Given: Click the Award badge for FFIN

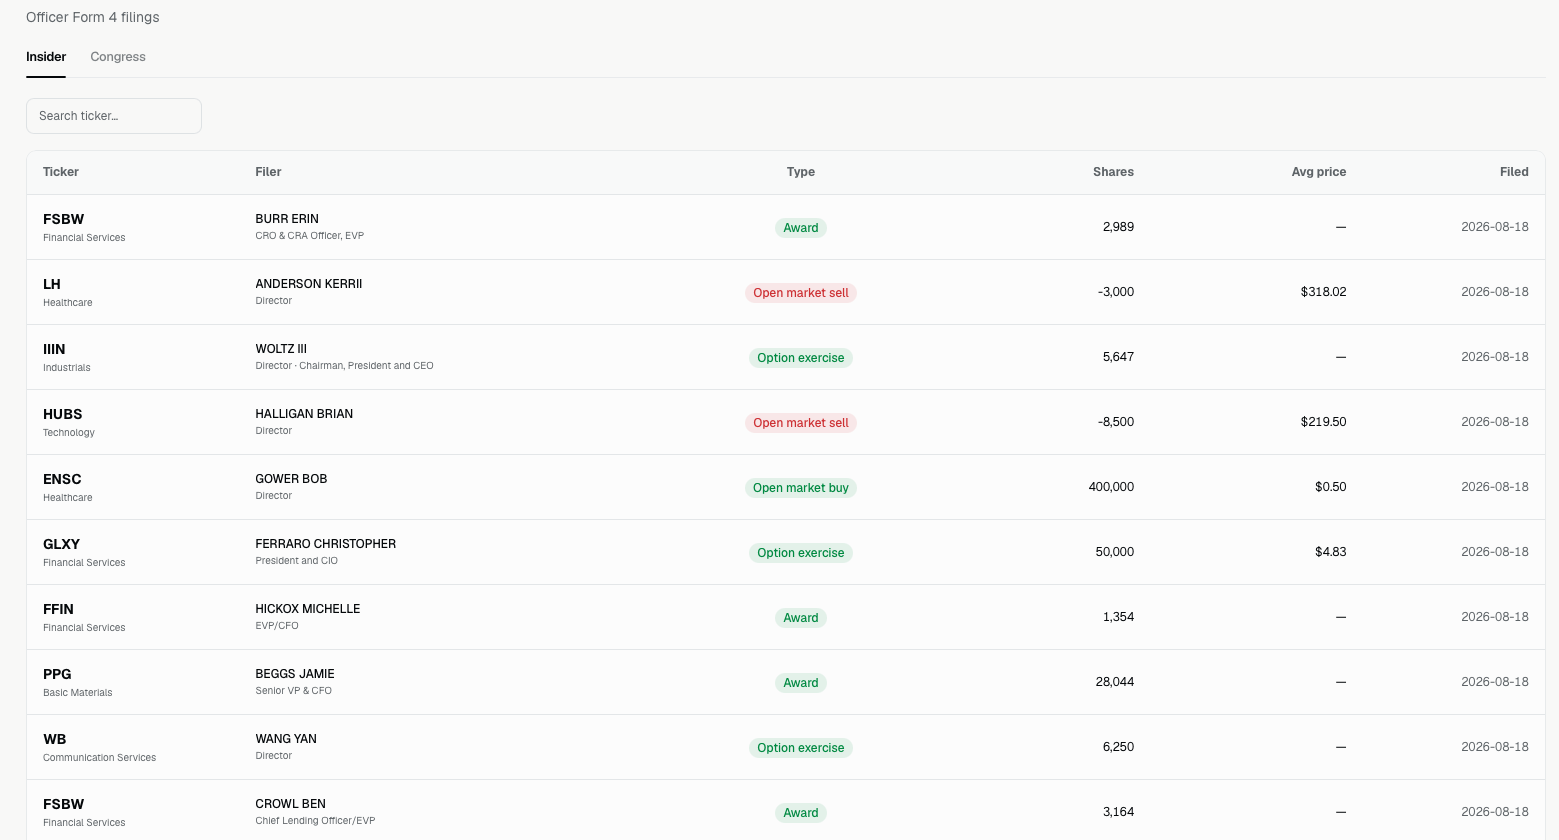Looking at the screenshot, I should coord(801,618).
